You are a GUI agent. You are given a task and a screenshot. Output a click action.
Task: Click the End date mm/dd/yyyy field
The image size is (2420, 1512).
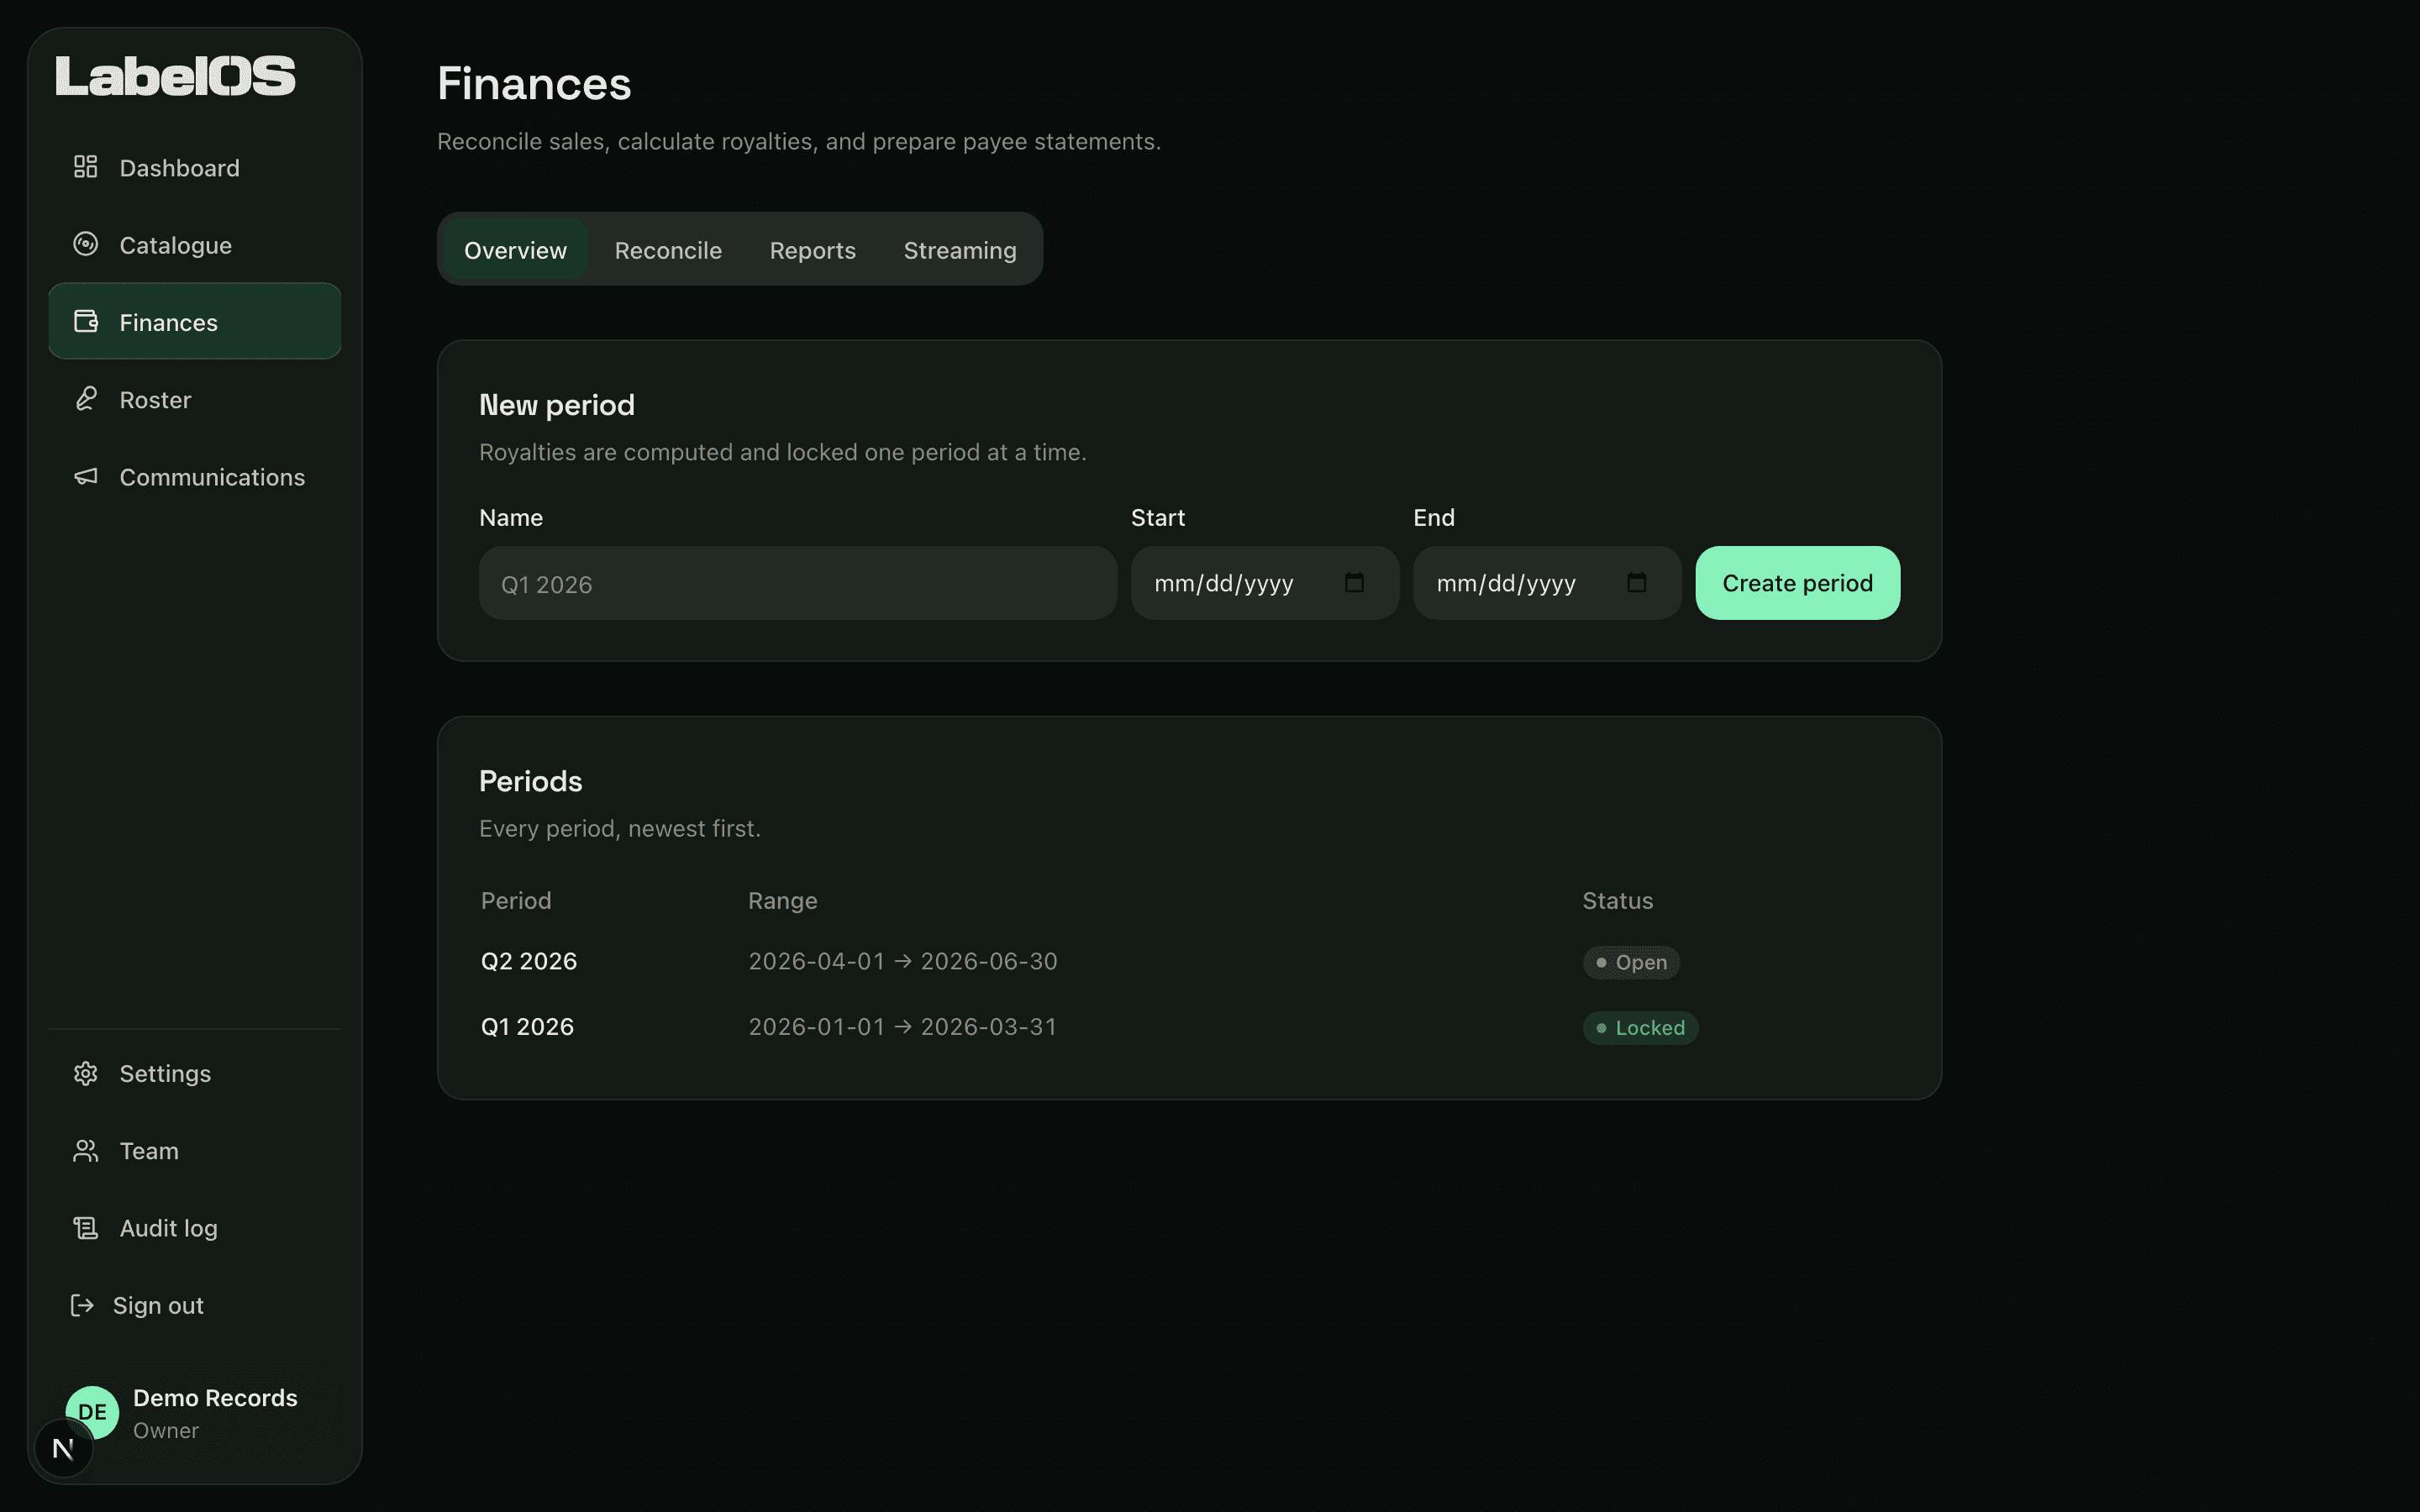(x=1547, y=583)
